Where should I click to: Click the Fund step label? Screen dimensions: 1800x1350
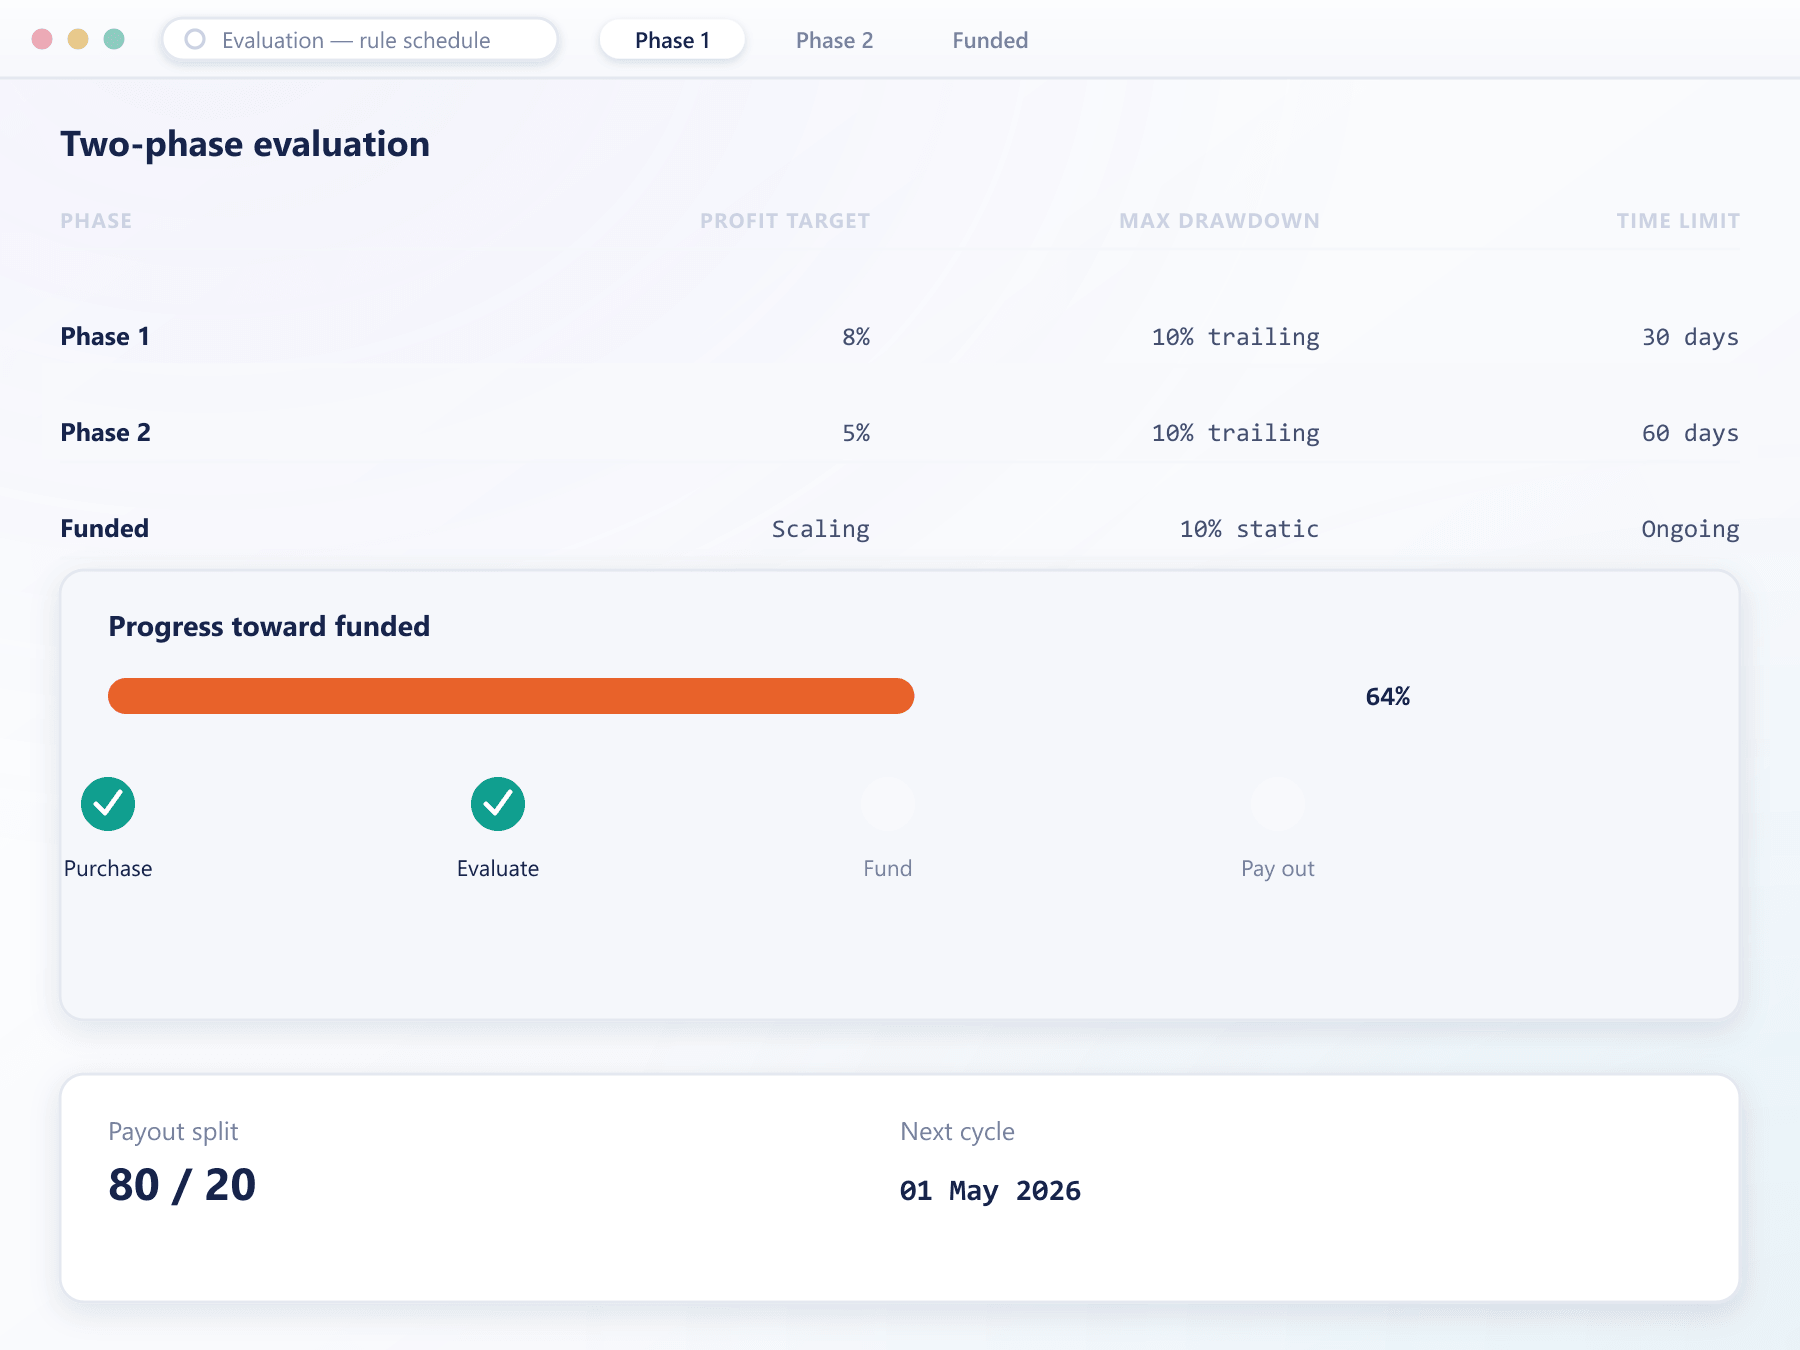coord(888,868)
